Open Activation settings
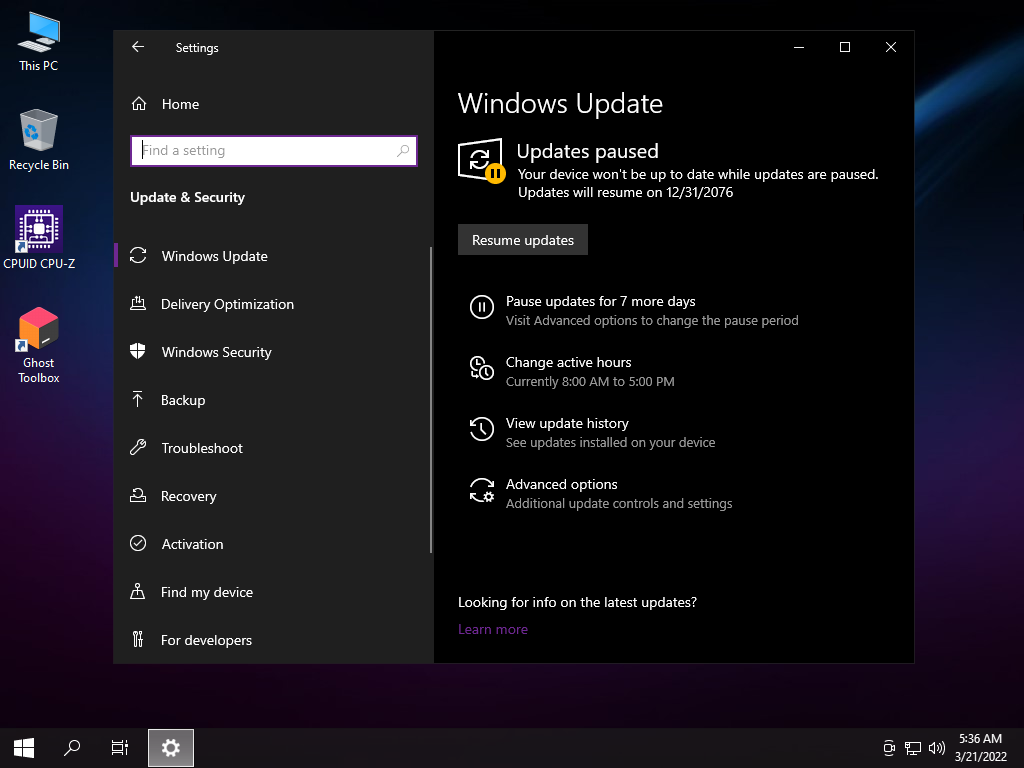The width and height of the screenshot is (1024, 768). coord(192,544)
